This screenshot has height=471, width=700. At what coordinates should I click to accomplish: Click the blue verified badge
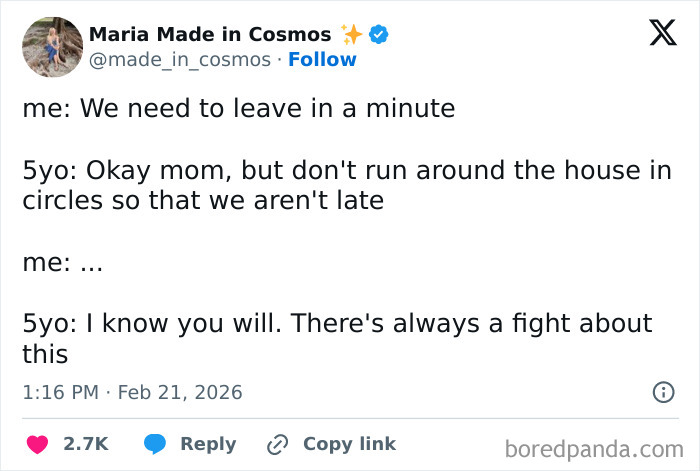tap(379, 35)
